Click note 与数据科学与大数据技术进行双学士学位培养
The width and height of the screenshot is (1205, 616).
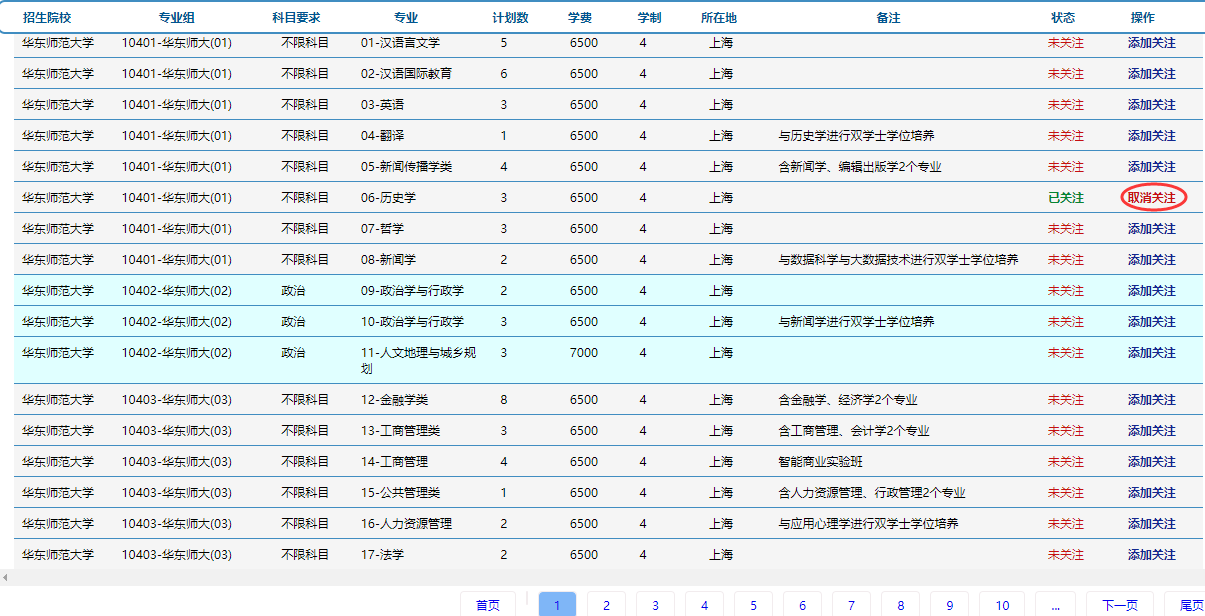(x=898, y=260)
